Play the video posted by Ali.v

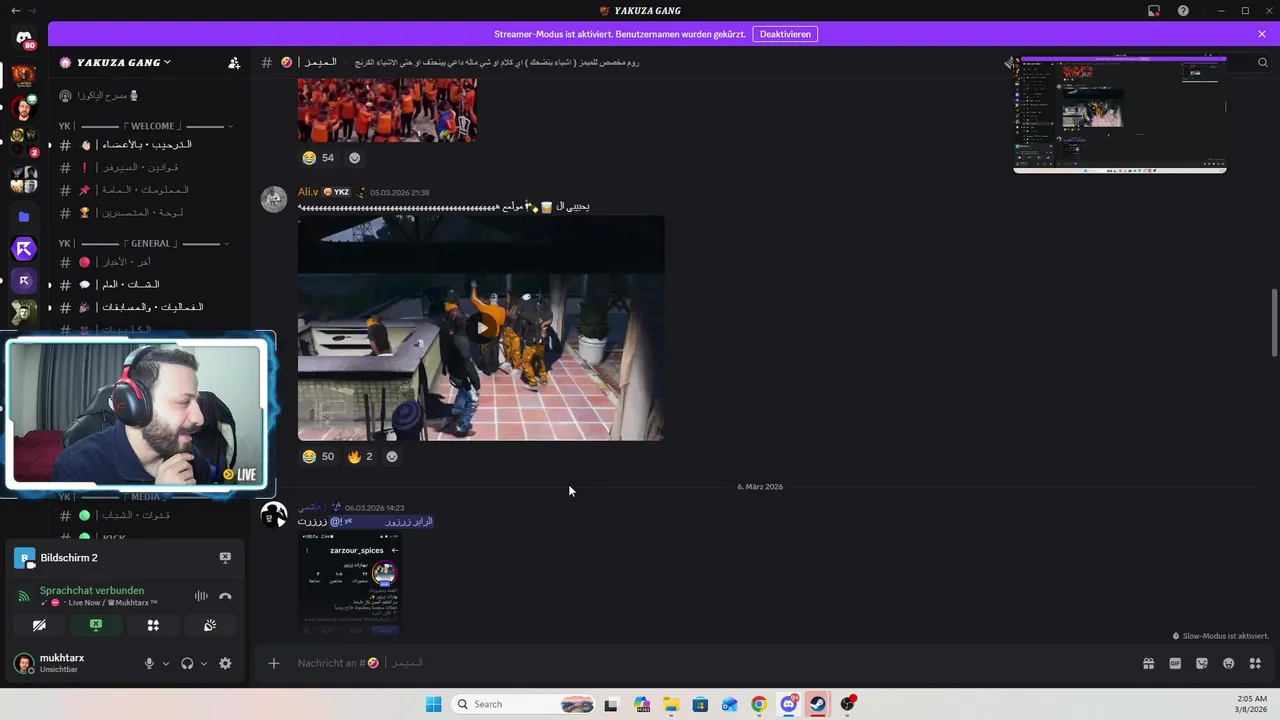481,328
